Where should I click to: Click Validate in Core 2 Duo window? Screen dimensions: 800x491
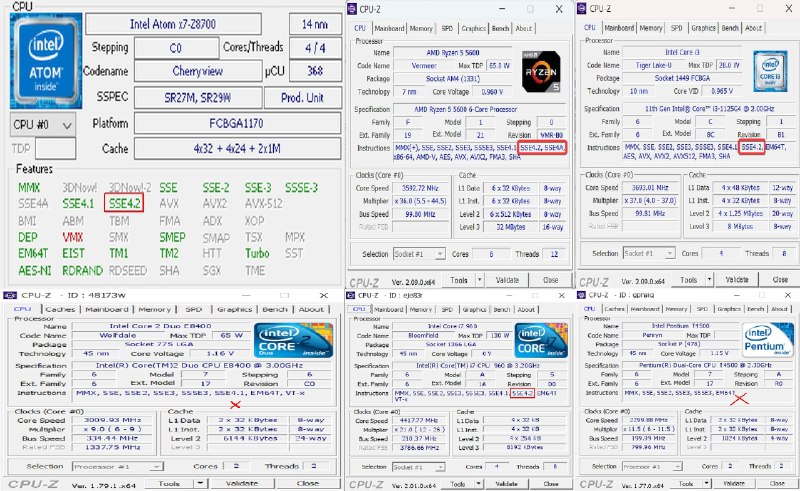(x=242, y=483)
